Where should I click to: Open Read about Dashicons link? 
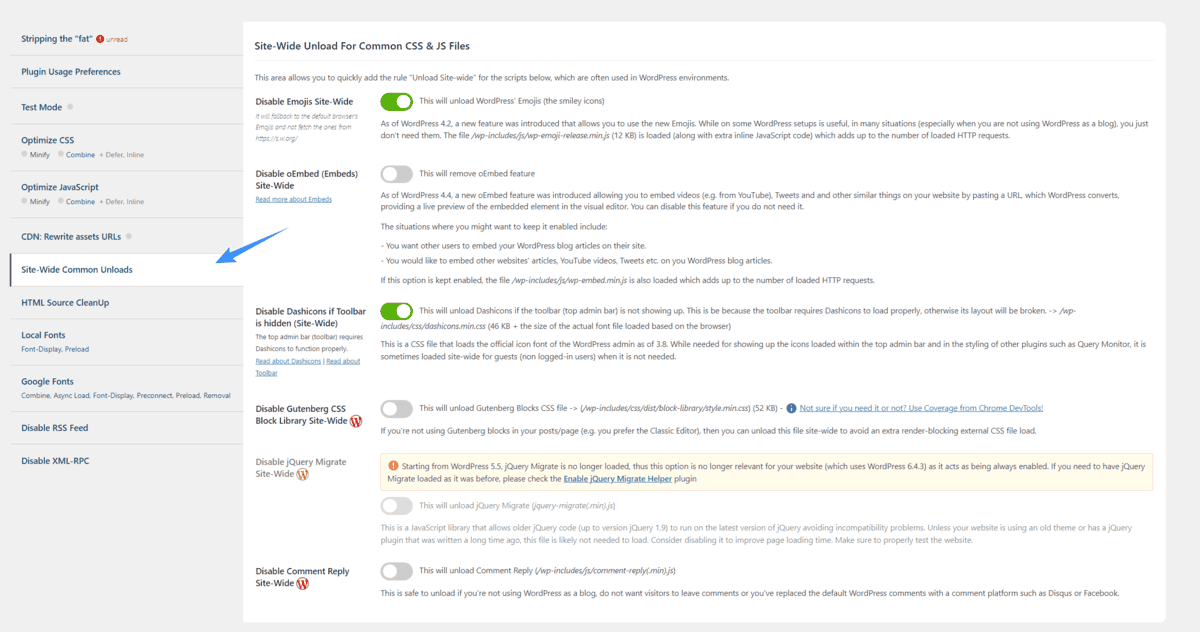[x=289, y=361]
